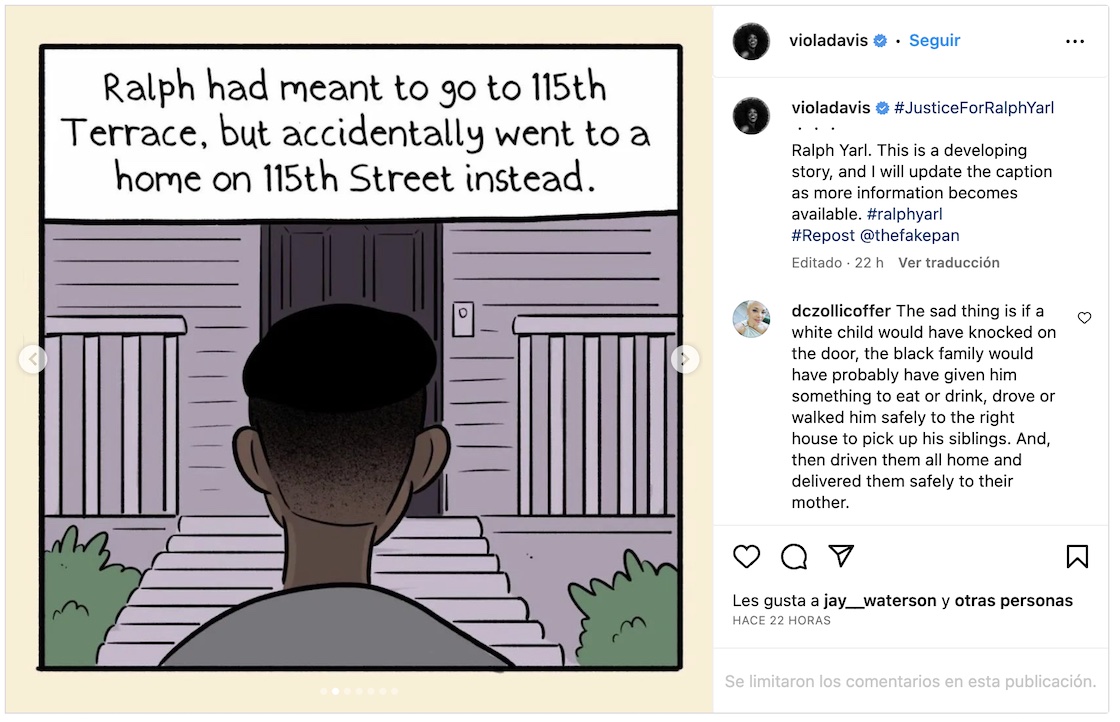Click dczollicoffer's profile avatar
Image resolution: width=1120 pixels, height=722 pixels.
pyautogui.click(x=751, y=319)
